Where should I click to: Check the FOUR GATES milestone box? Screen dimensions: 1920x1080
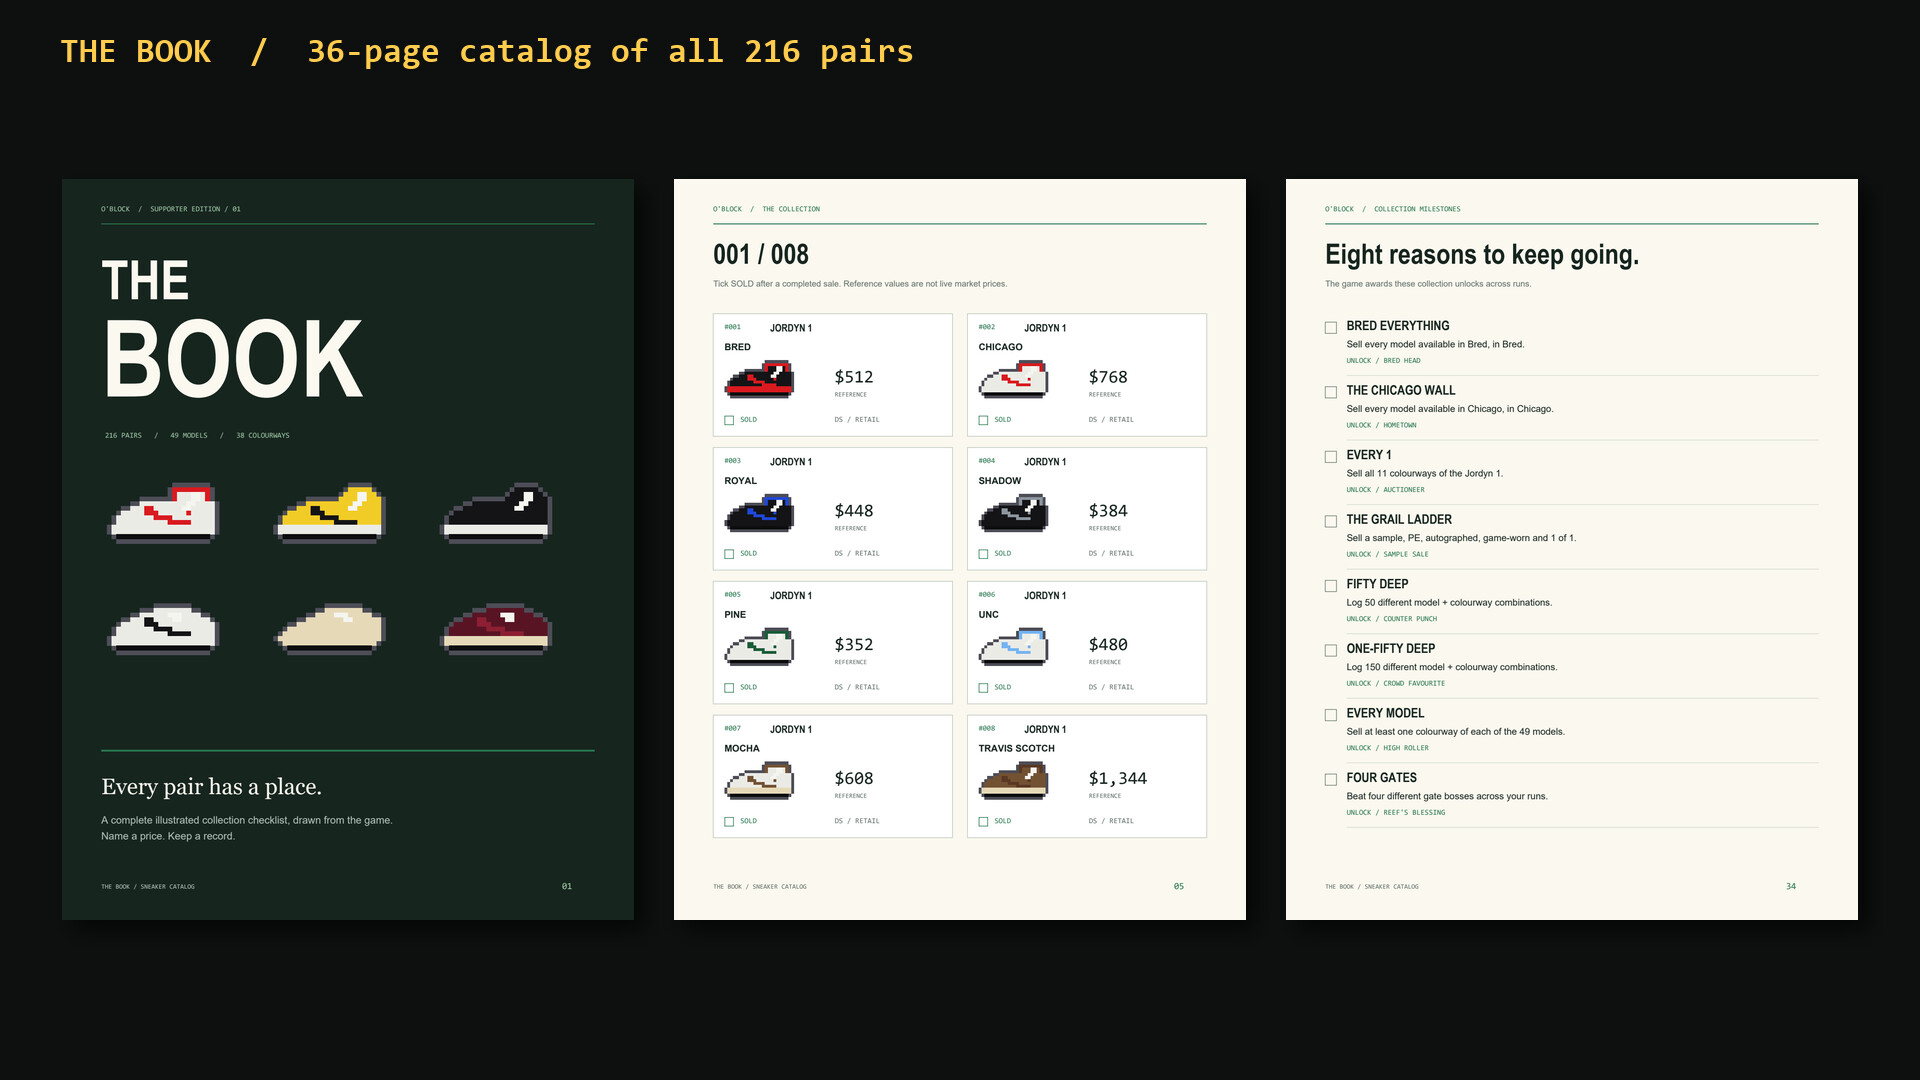[x=1331, y=779]
